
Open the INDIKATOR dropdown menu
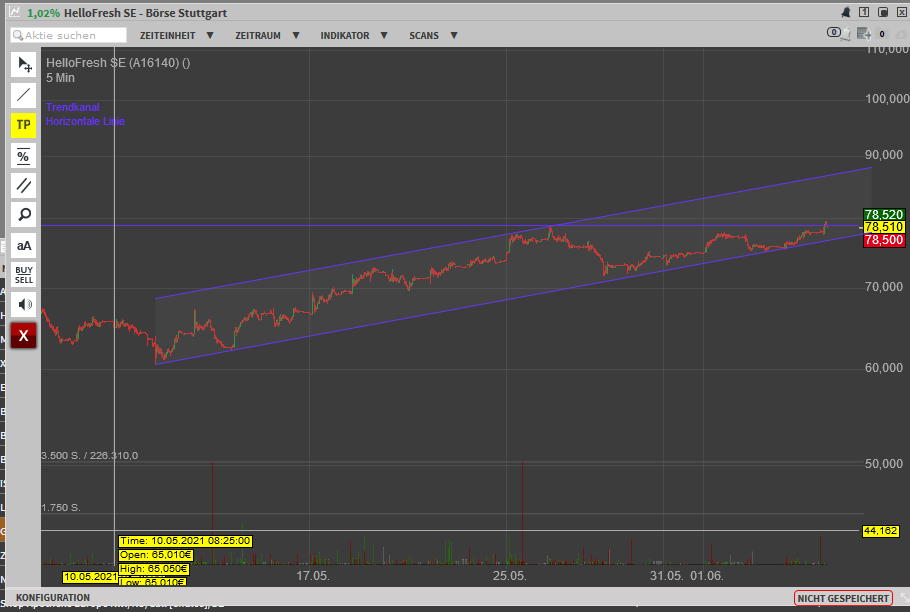pyautogui.click(x=353, y=35)
